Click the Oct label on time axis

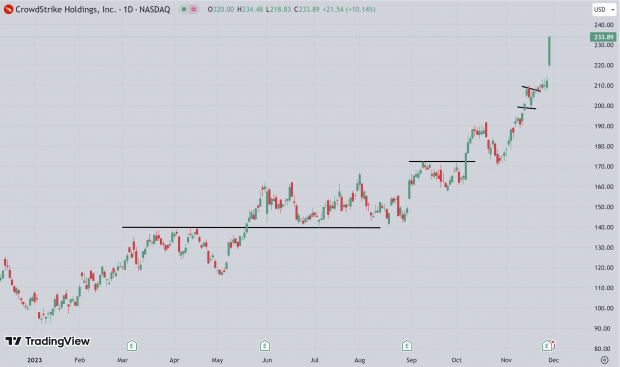457,360
